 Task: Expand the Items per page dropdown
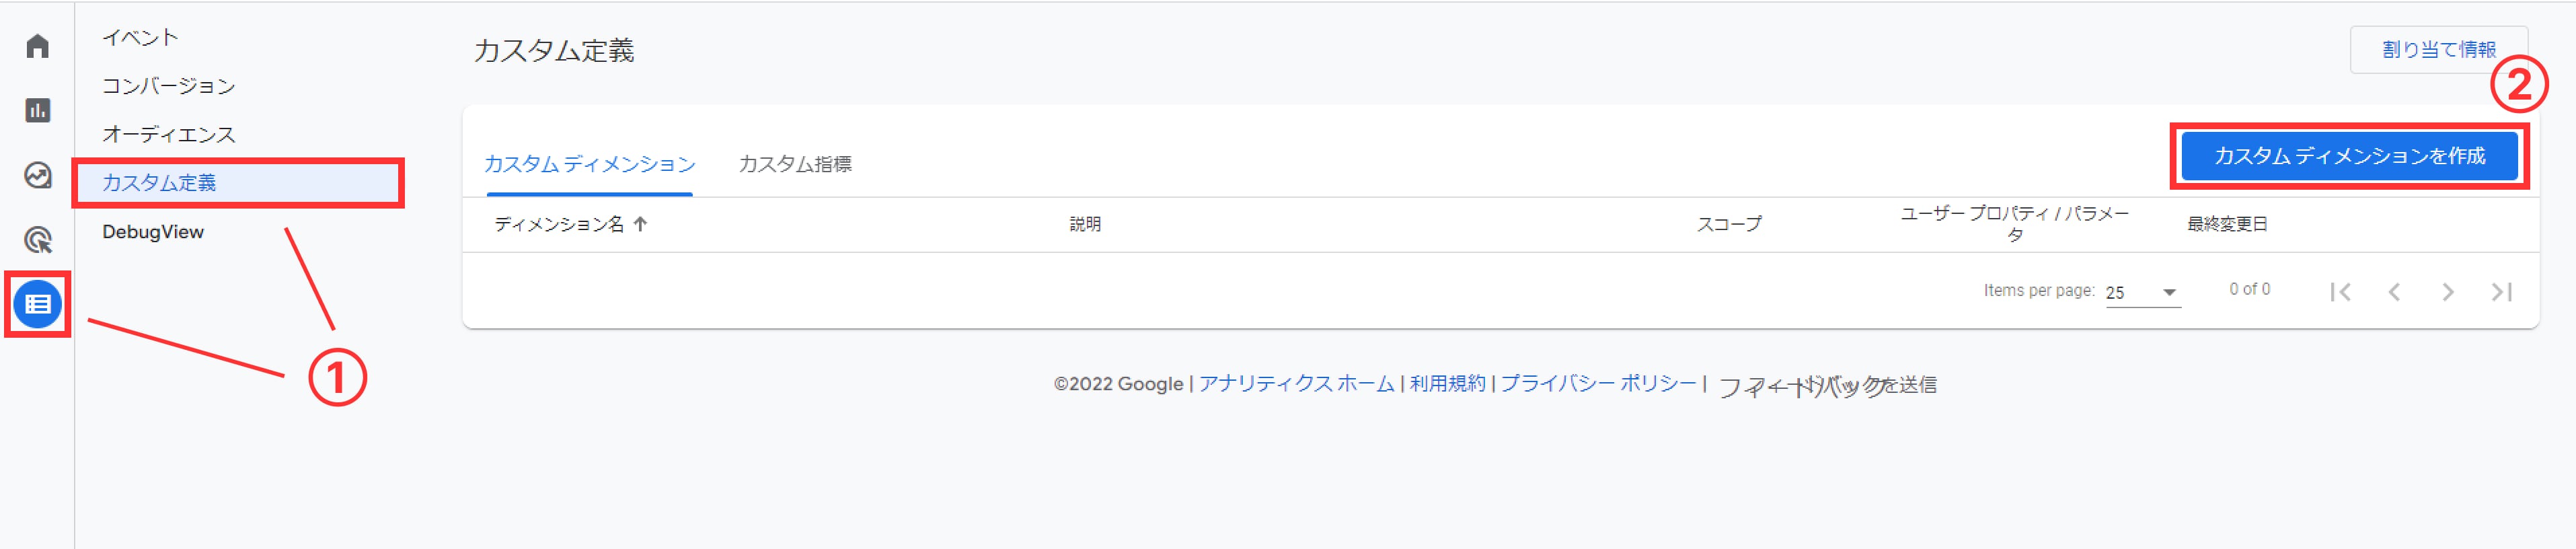tap(2143, 292)
